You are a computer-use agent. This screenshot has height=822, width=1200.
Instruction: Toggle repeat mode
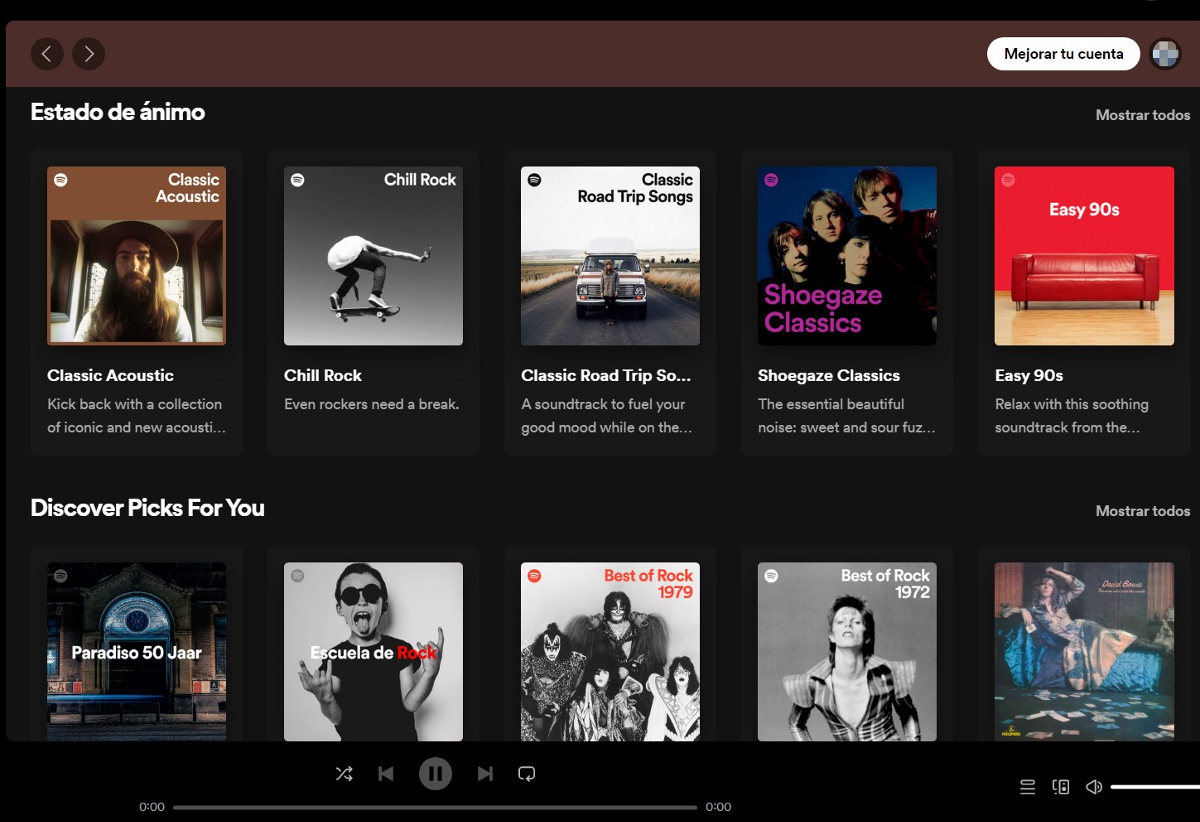(527, 773)
